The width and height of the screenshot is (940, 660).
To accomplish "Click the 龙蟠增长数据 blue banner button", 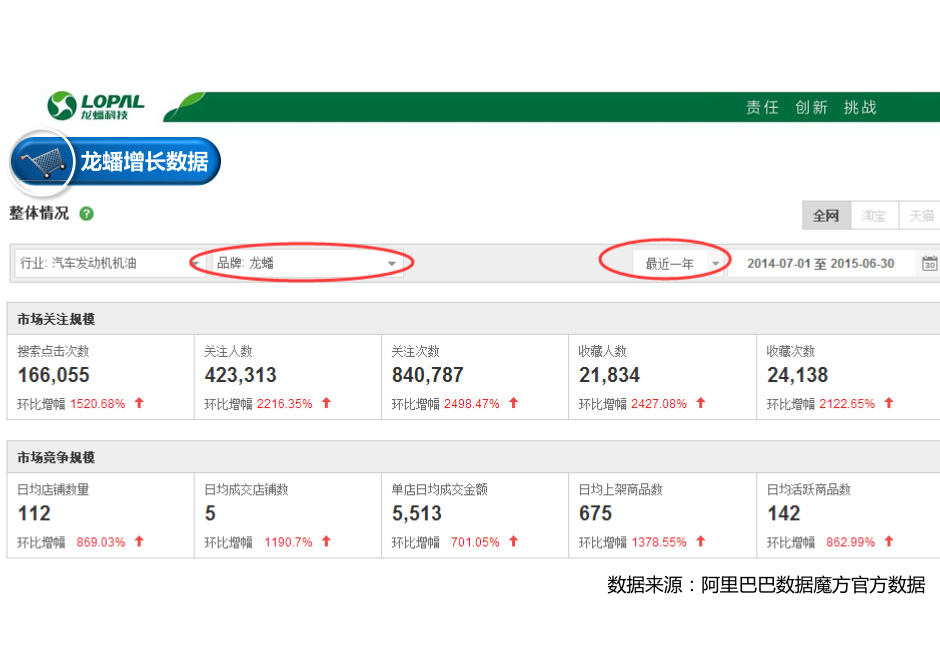I will [x=116, y=162].
